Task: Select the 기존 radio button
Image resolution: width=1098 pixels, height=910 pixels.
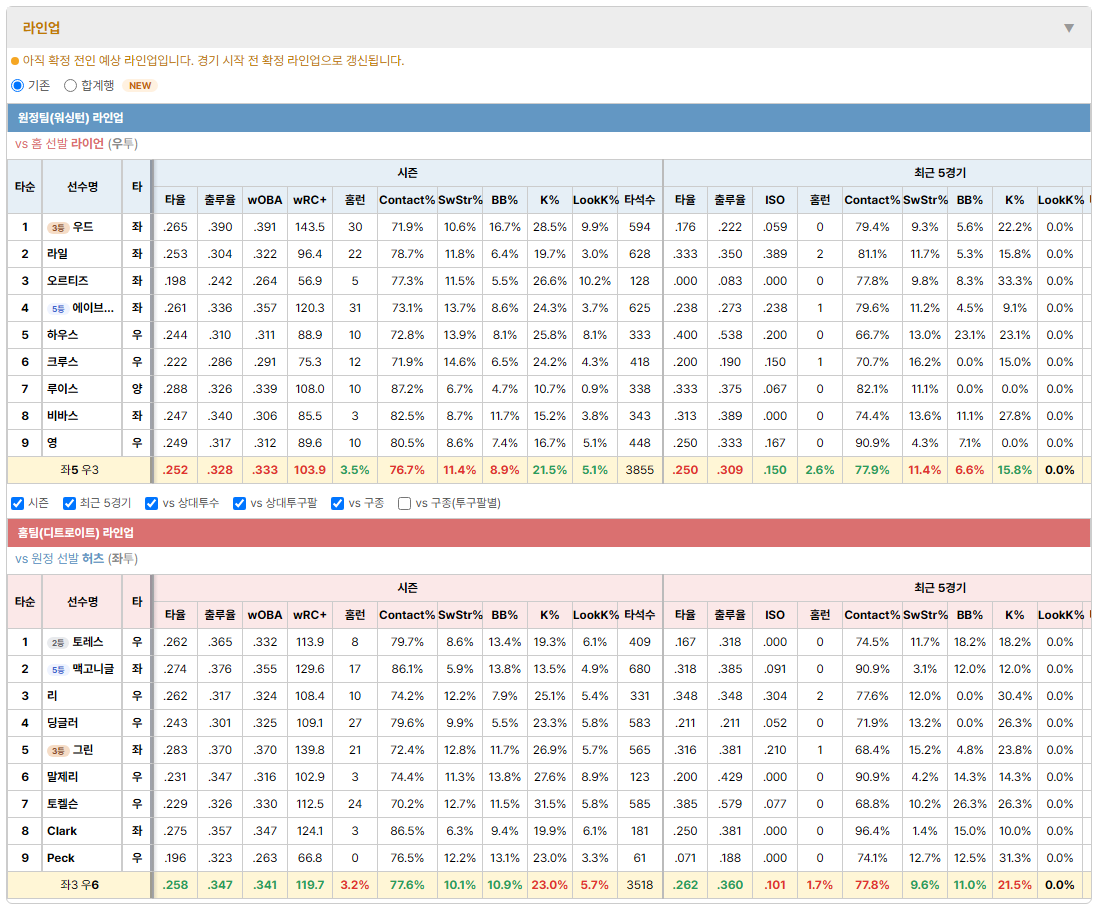Action: (18, 85)
